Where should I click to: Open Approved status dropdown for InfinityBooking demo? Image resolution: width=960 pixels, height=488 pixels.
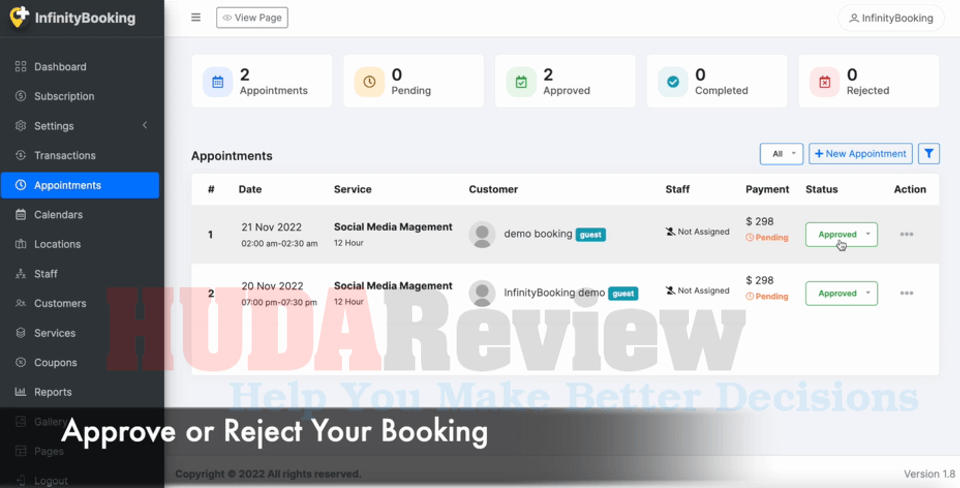[x=841, y=293]
